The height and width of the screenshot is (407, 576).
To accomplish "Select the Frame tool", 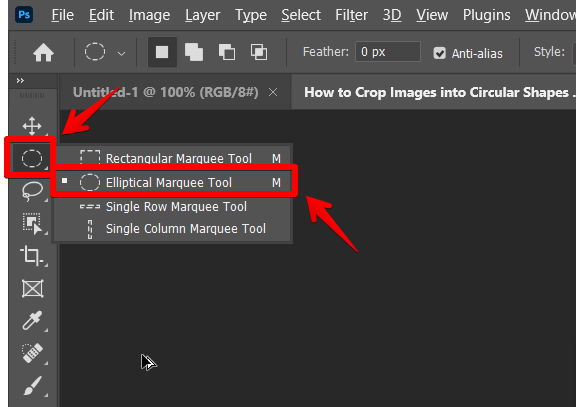I will click(x=32, y=288).
